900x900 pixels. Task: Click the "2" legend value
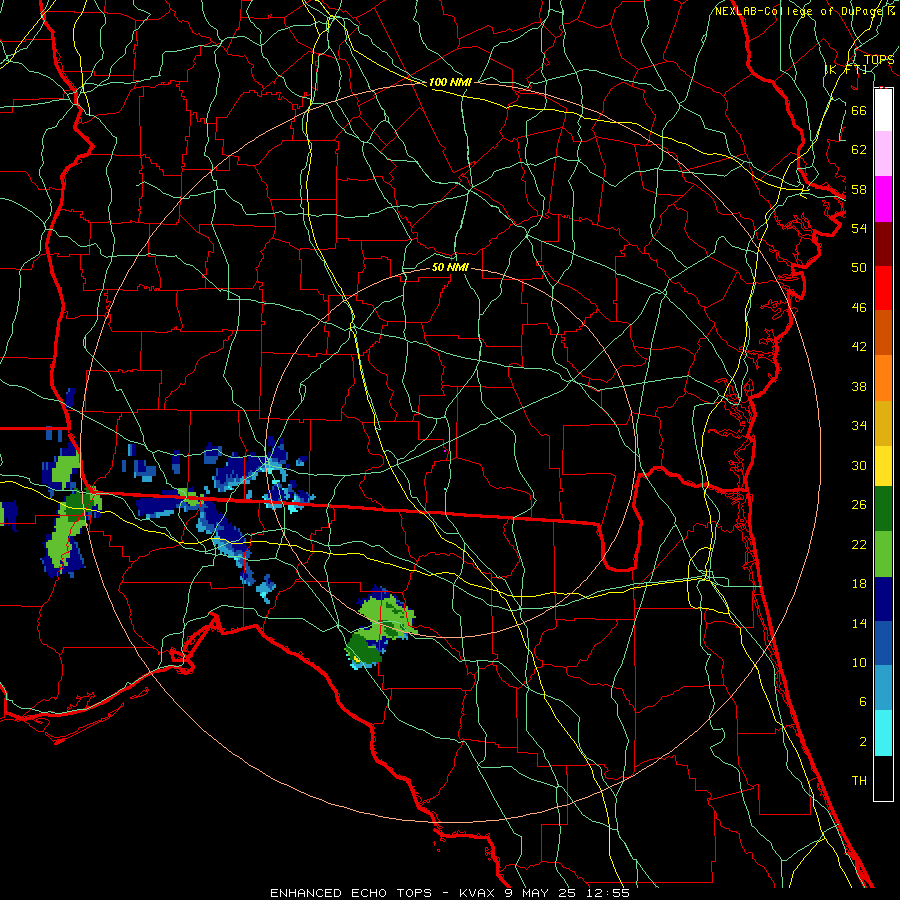863,742
